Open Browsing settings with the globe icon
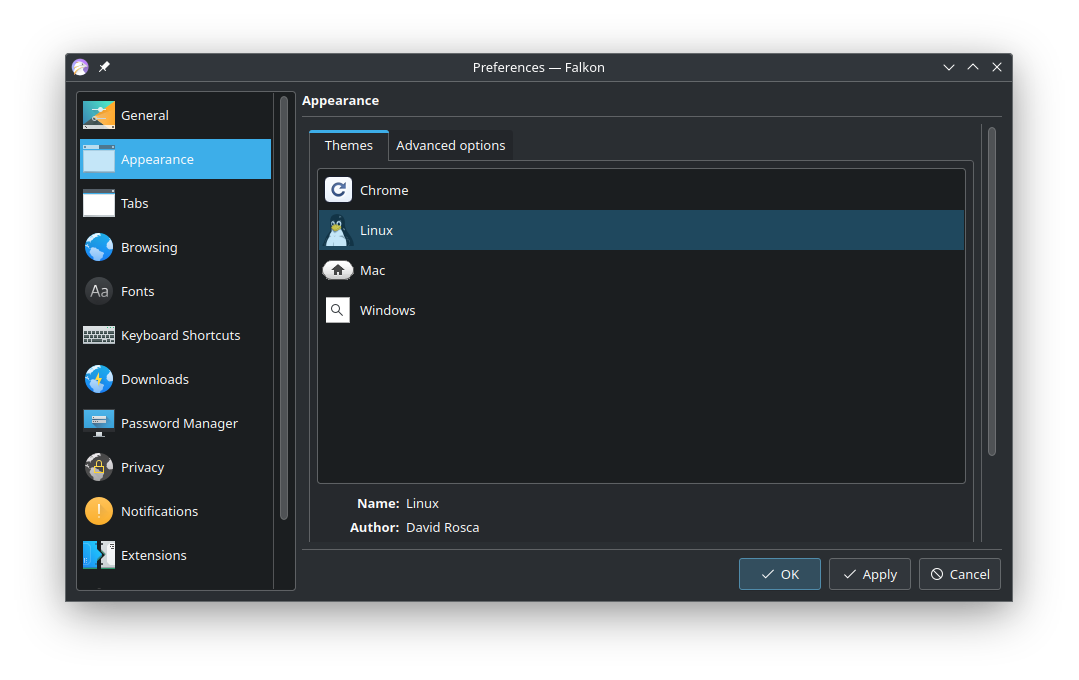Image resolution: width=1079 pixels, height=680 pixels. coord(98,247)
